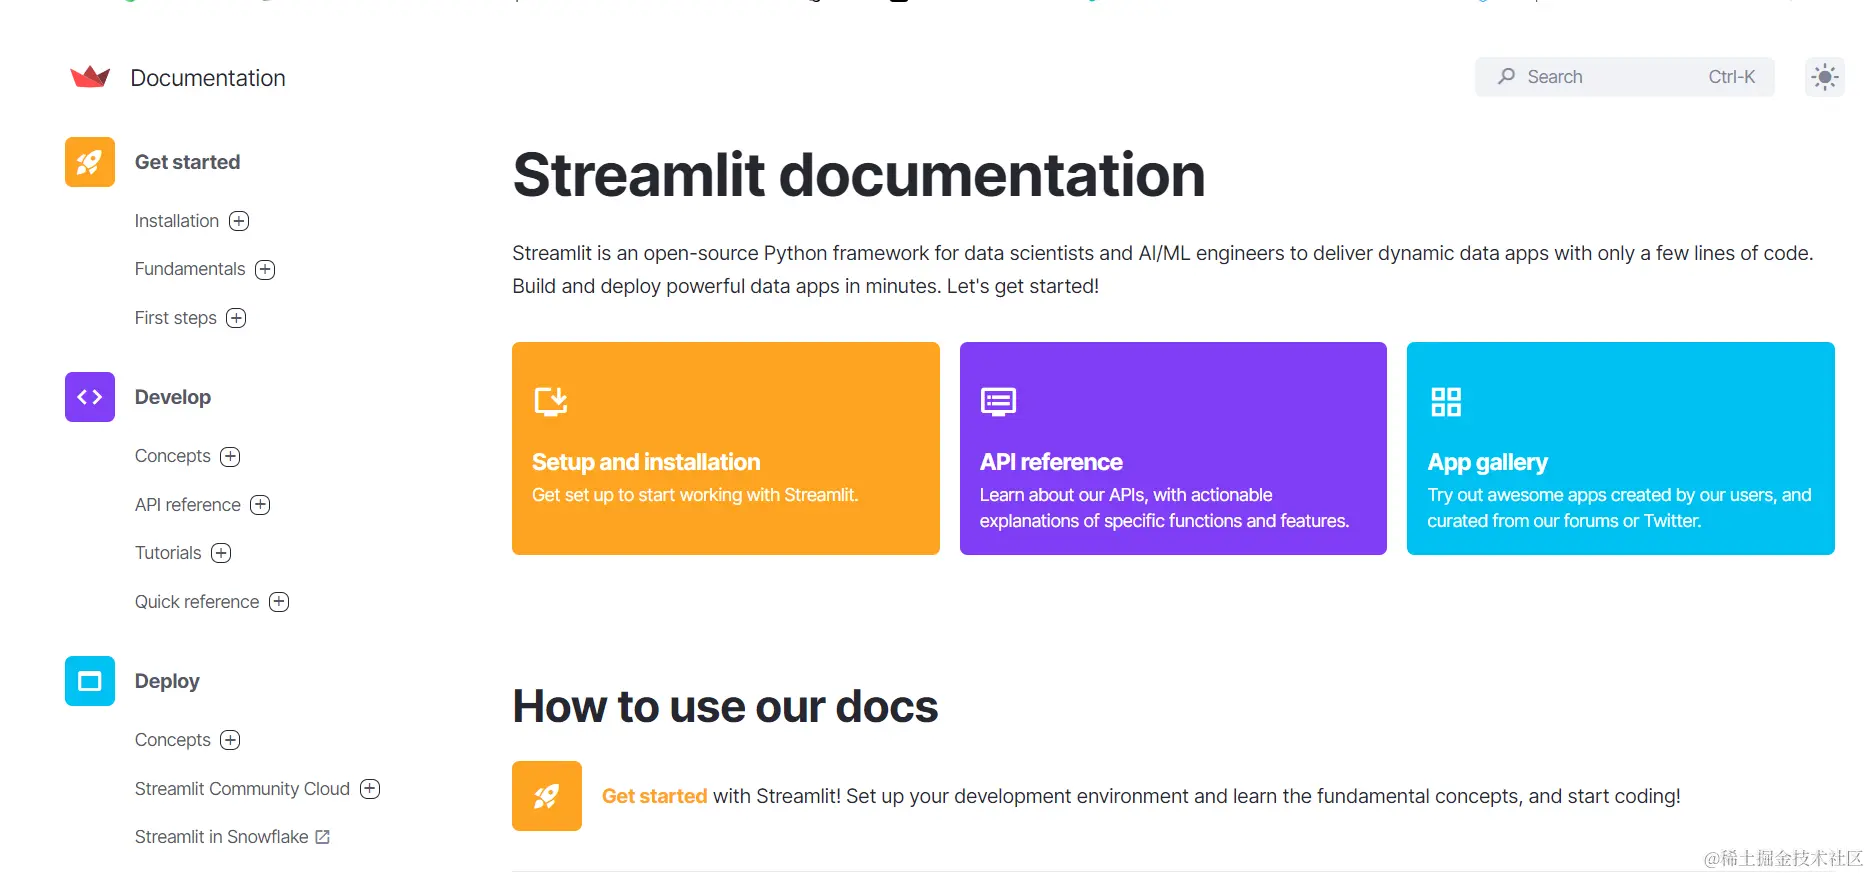
Task: Click the download icon on Setup and installation card
Action: click(551, 401)
